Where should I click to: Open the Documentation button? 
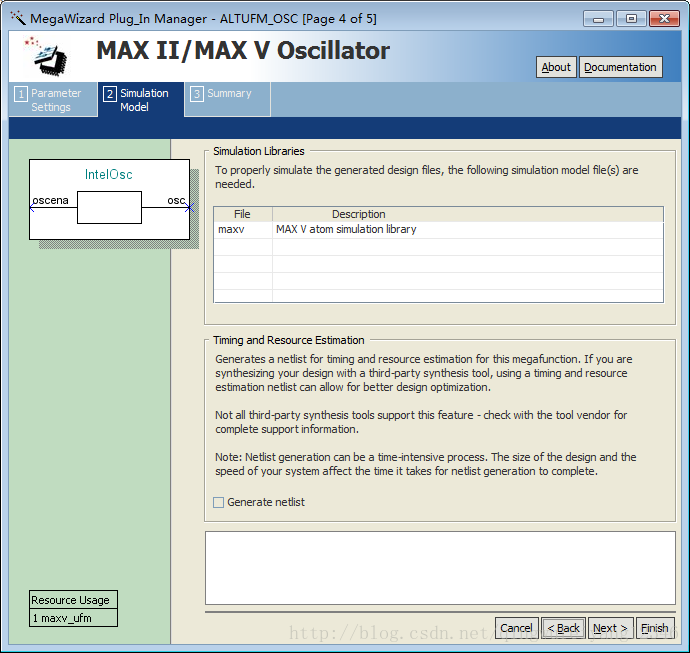click(x=620, y=67)
